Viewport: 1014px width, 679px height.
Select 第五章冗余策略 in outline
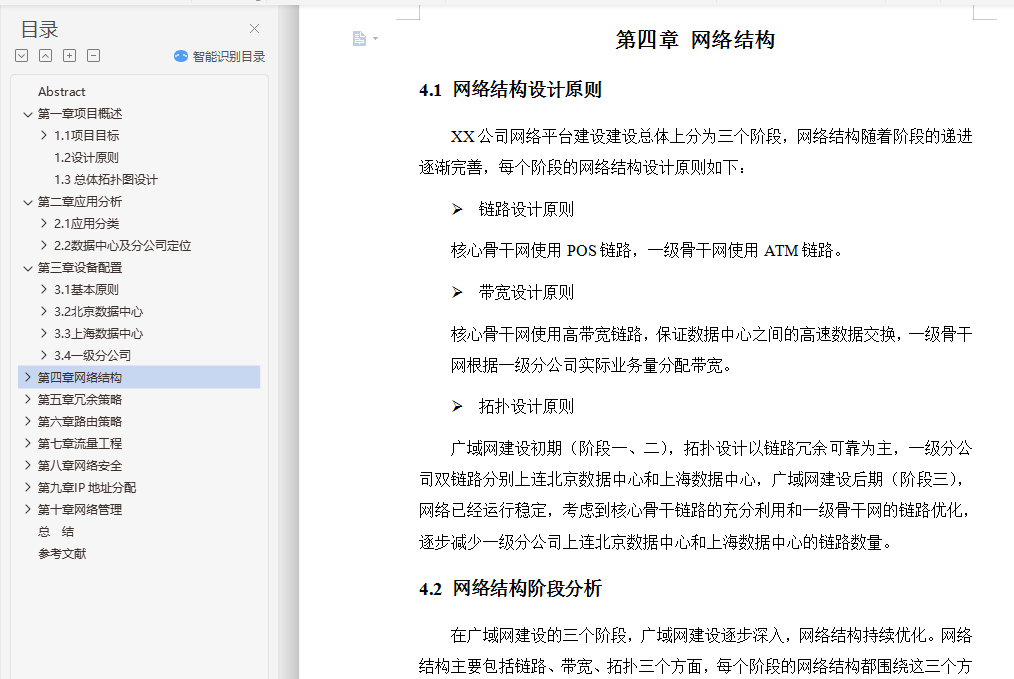point(80,400)
